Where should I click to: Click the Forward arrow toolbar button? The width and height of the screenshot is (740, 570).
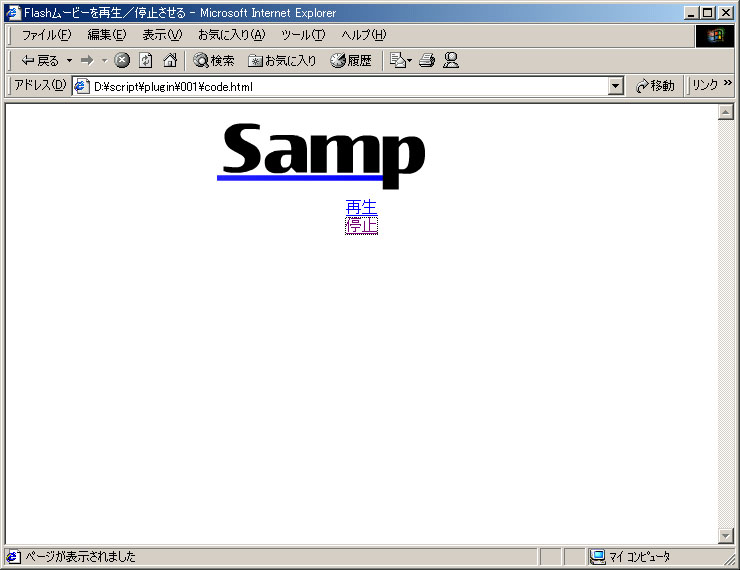coord(87,60)
